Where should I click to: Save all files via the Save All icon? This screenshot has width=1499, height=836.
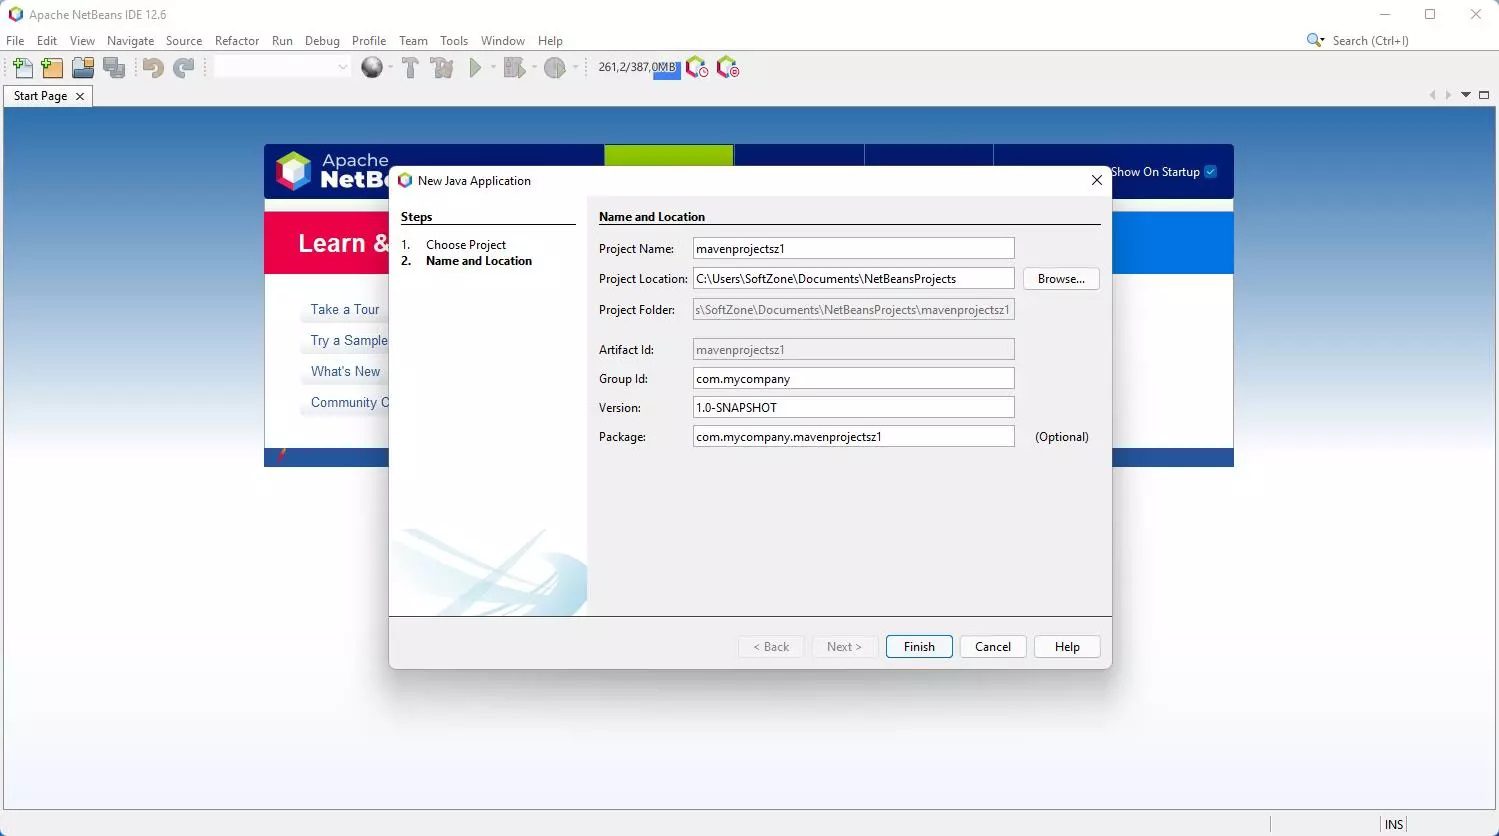(114, 67)
